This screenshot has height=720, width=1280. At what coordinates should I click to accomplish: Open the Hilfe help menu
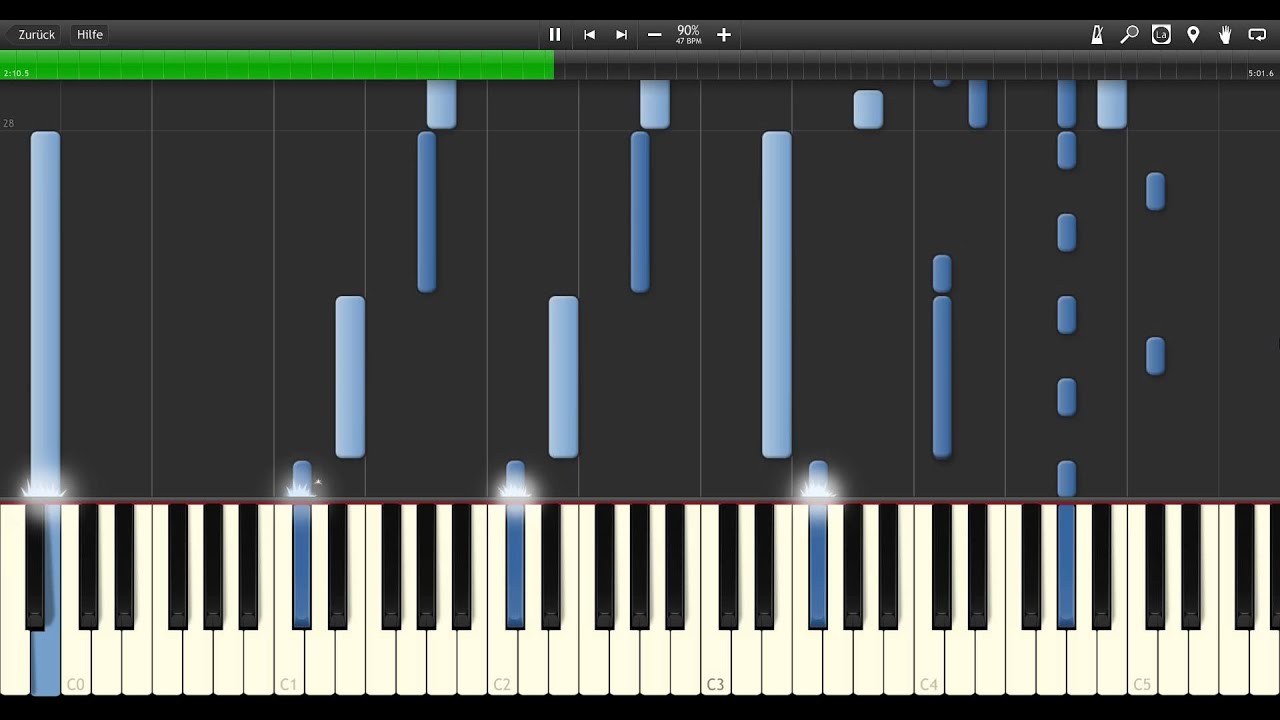[90, 34]
